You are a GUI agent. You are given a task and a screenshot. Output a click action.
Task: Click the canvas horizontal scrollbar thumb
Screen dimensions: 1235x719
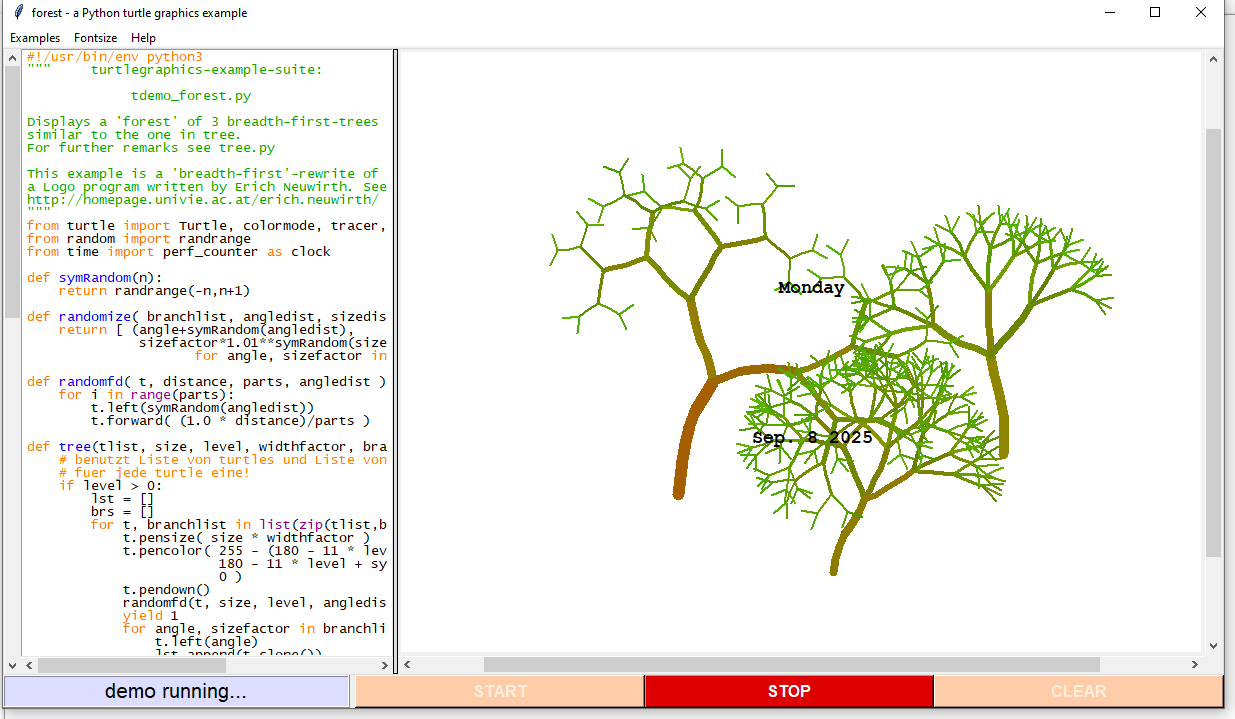point(791,665)
